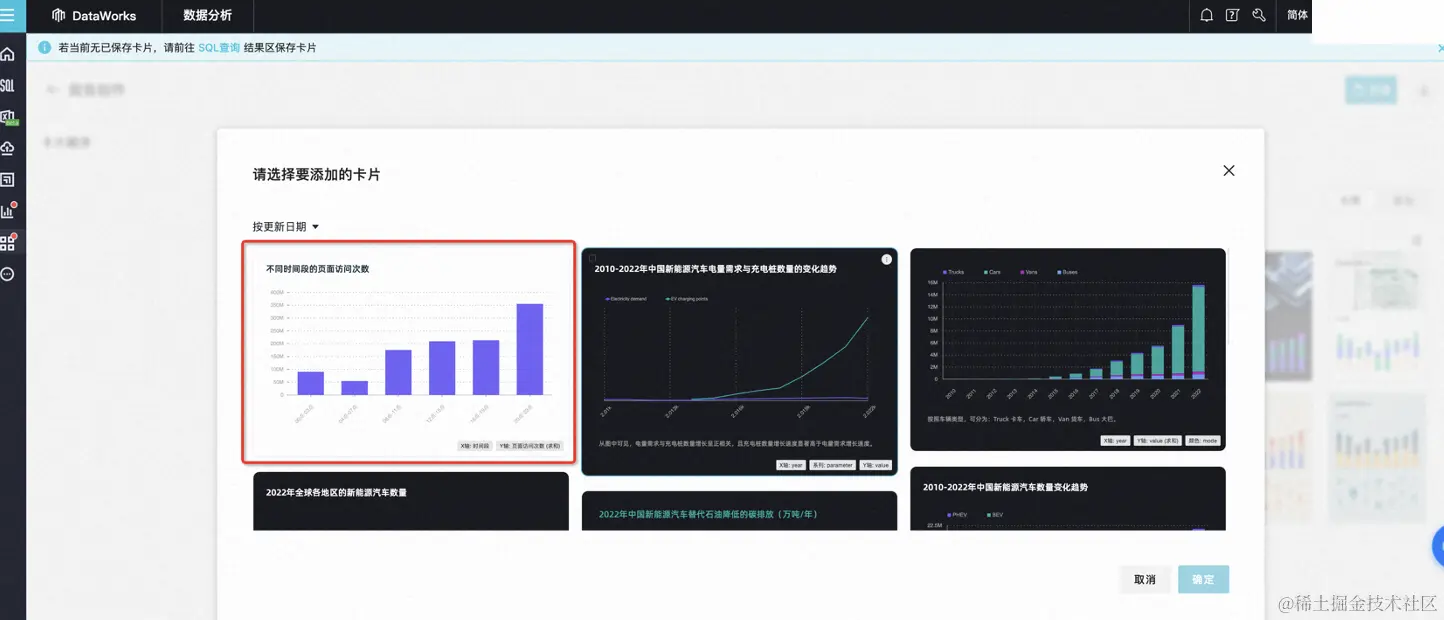Click the Y轴: value (求和) tag
The image size is (1444, 620).
pyautogui.click(x=1158, y=440)
